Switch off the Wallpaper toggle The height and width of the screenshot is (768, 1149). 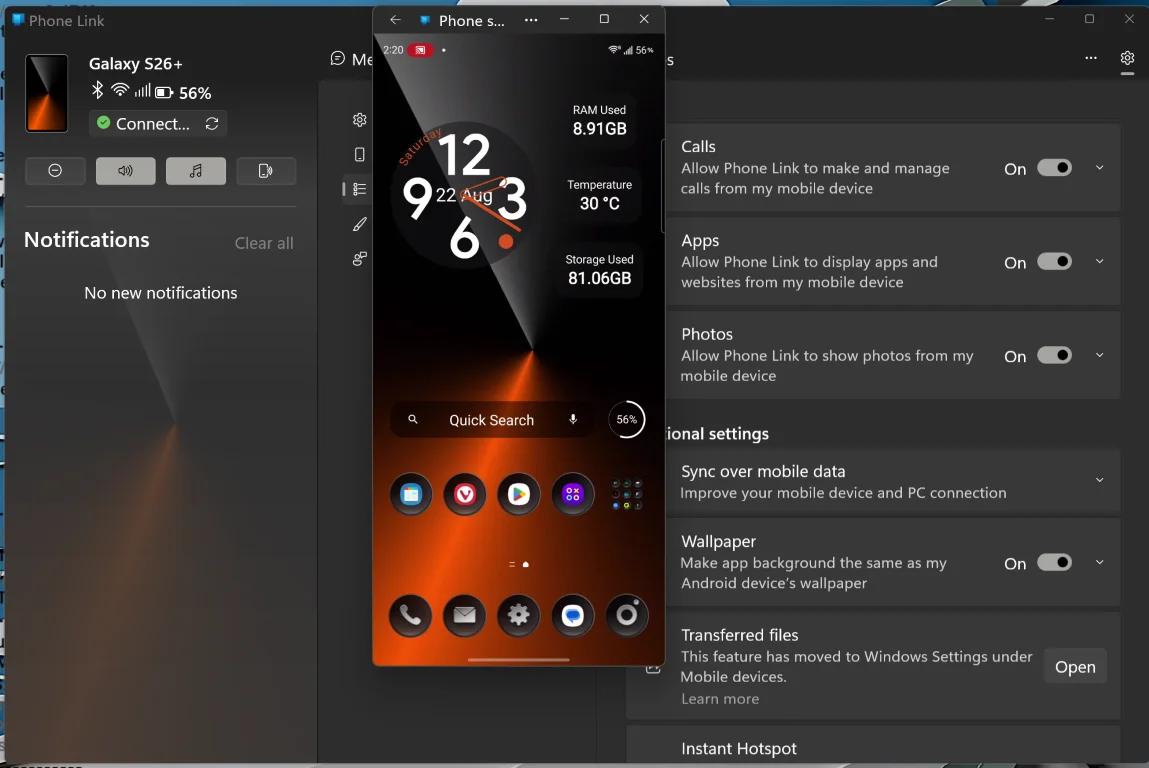click(x=1054, y=562)
